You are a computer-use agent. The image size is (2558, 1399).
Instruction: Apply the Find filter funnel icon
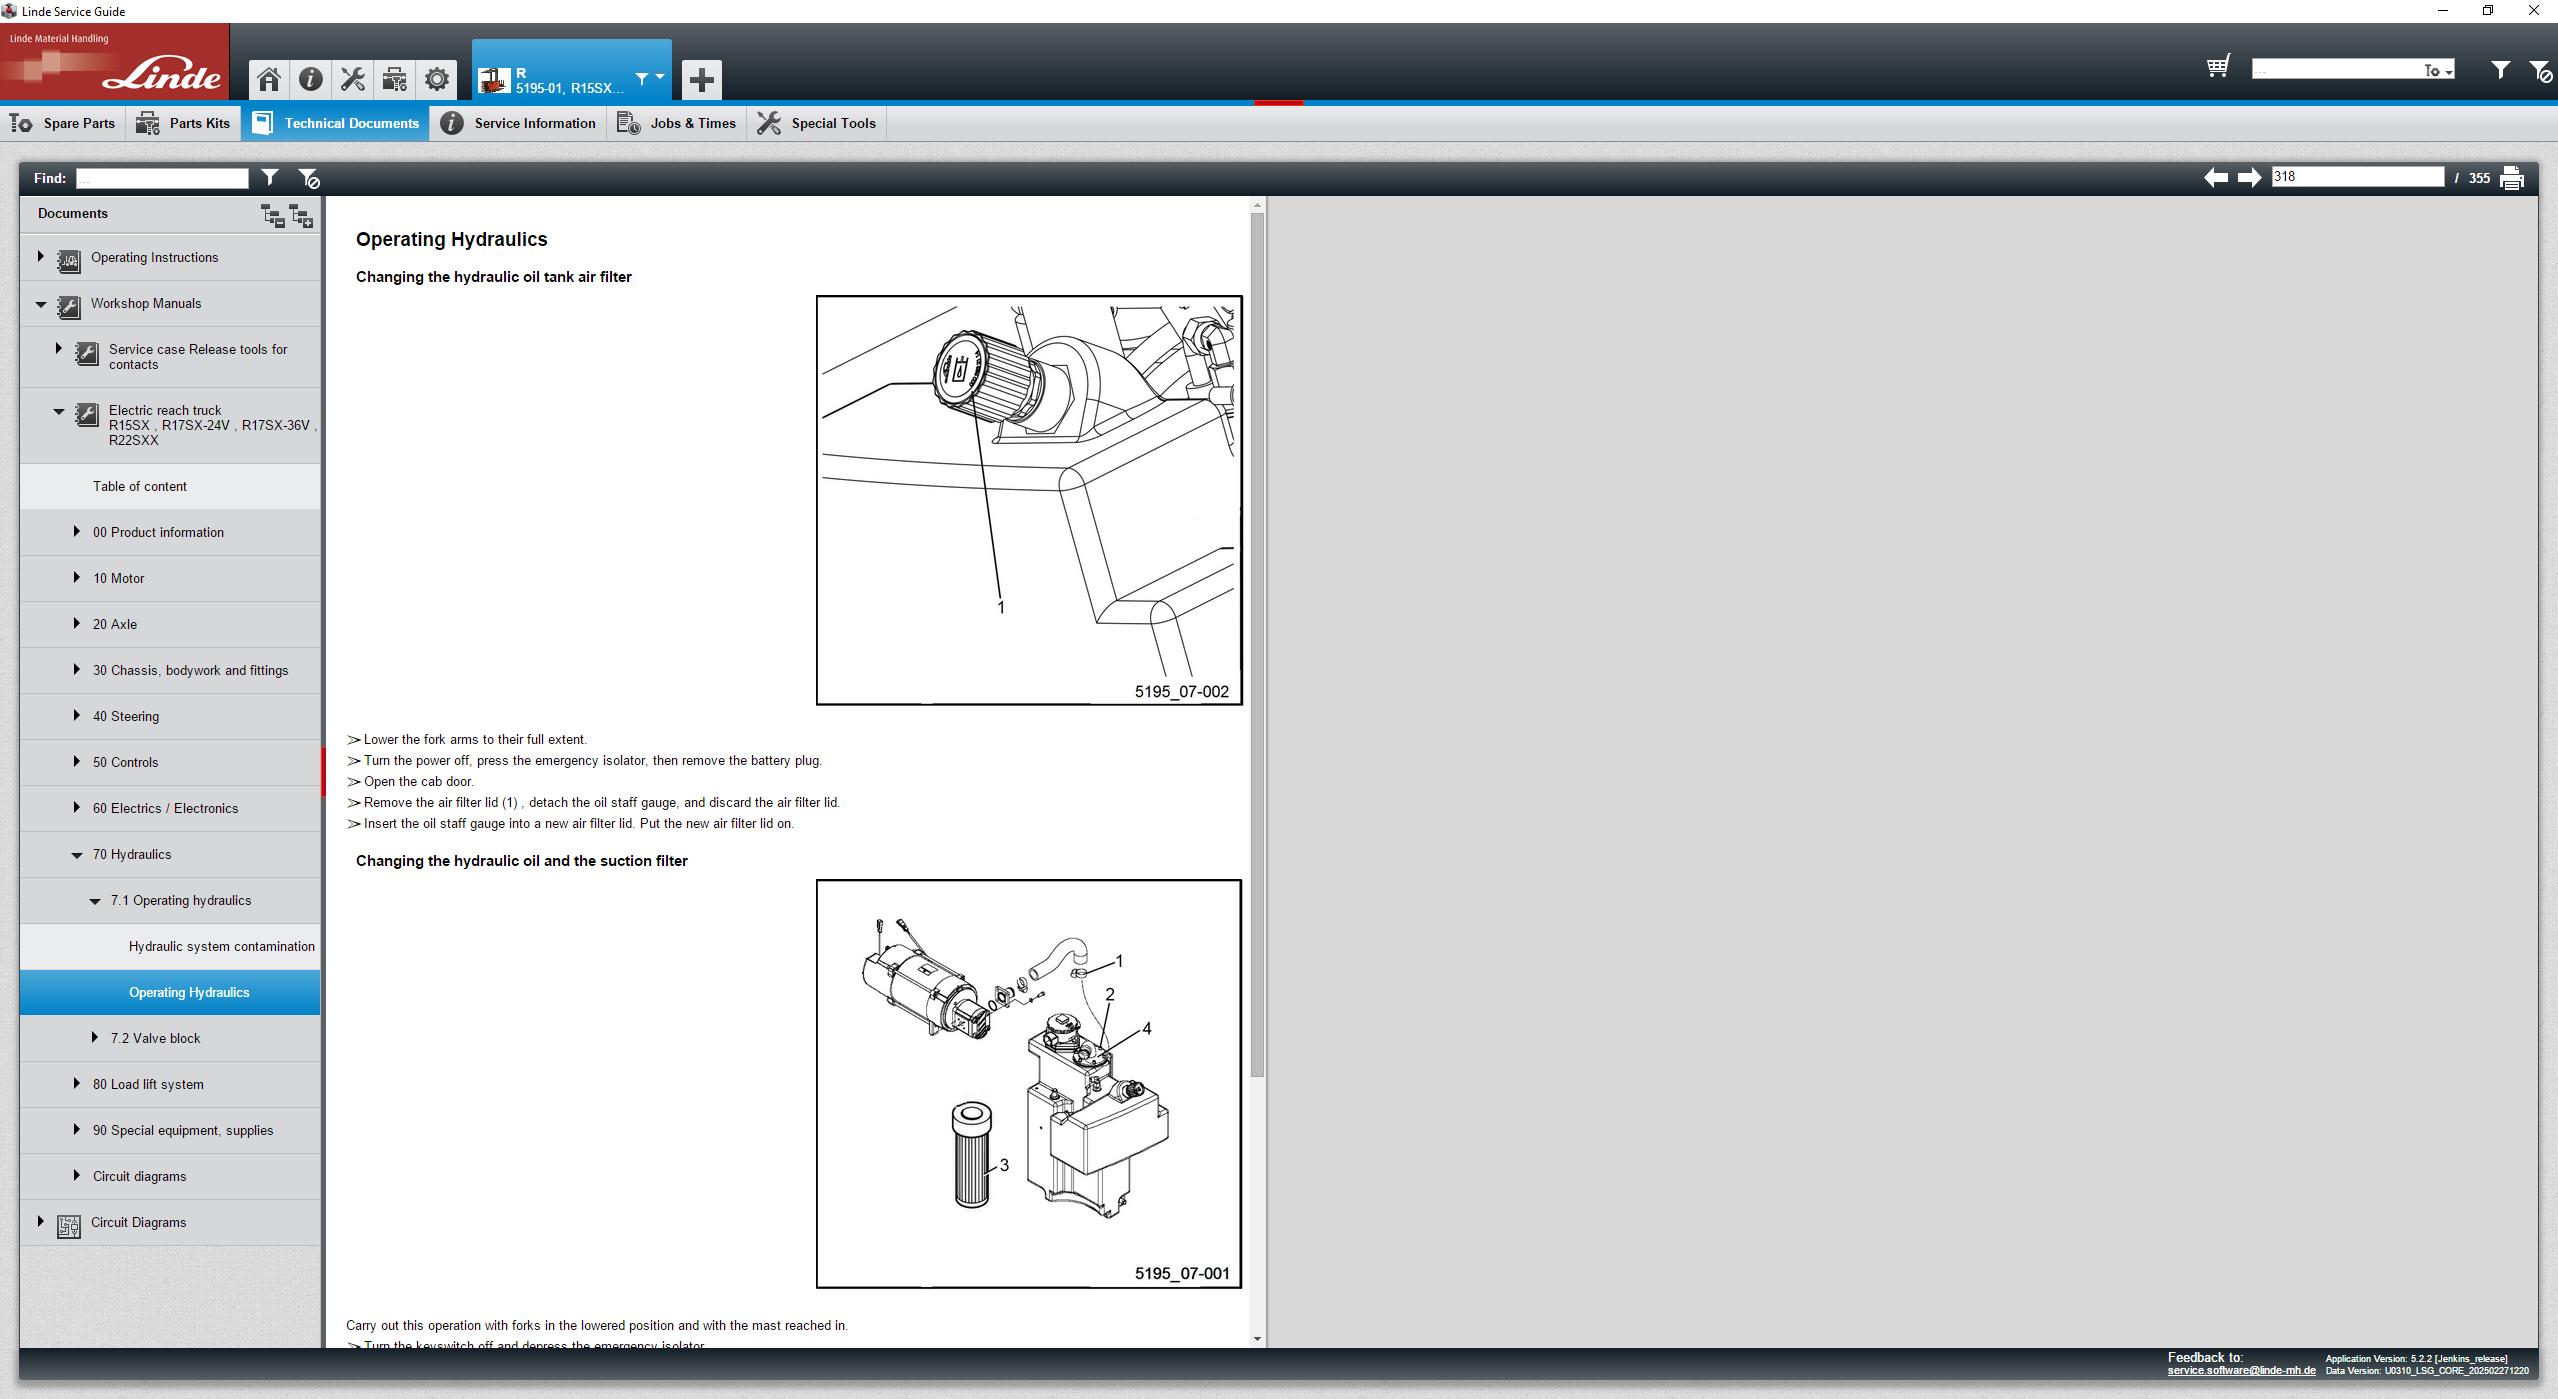(x=270, y=177)
